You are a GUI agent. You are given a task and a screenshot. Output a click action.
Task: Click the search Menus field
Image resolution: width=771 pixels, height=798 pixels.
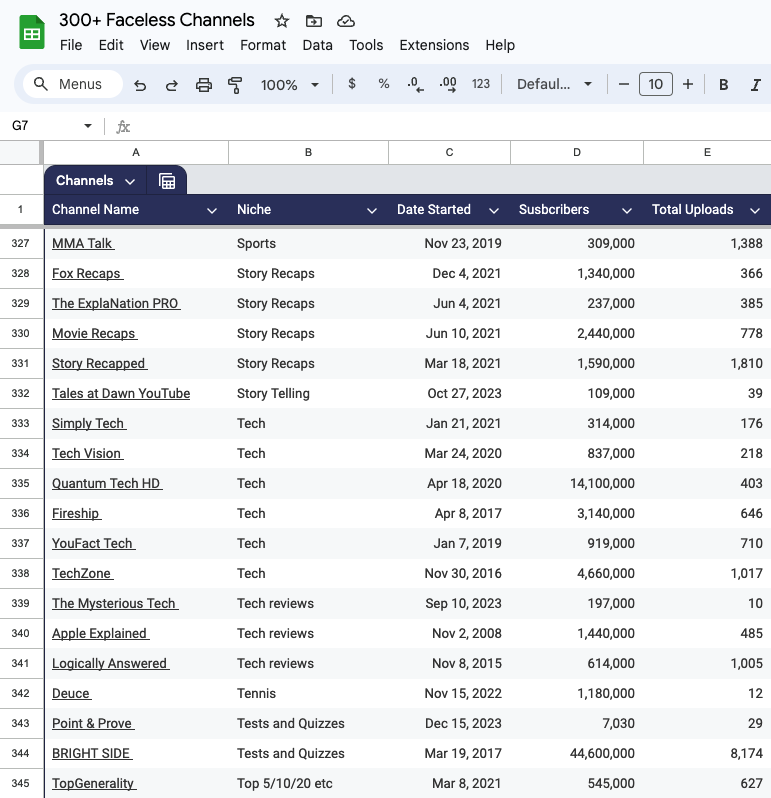[73, 84]
